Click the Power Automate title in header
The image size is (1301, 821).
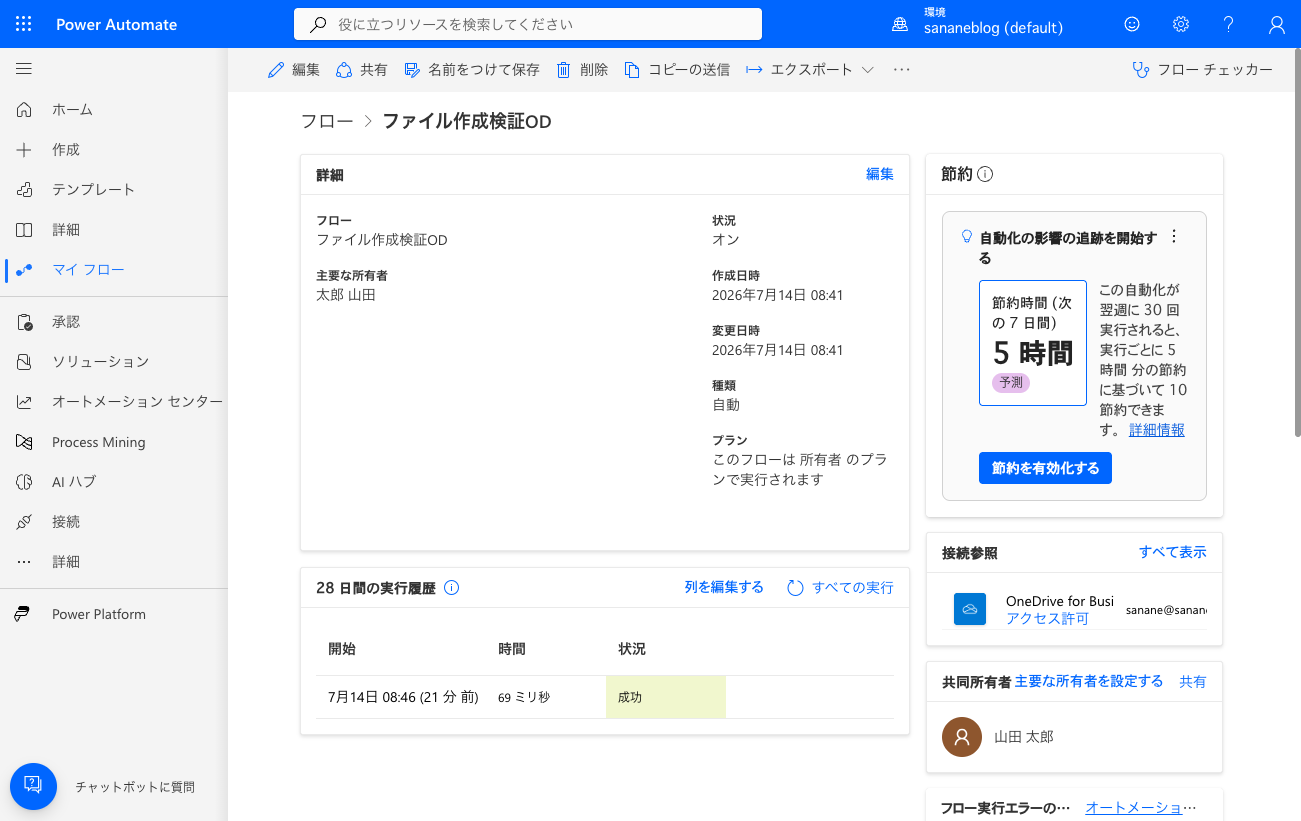point(117,24)
